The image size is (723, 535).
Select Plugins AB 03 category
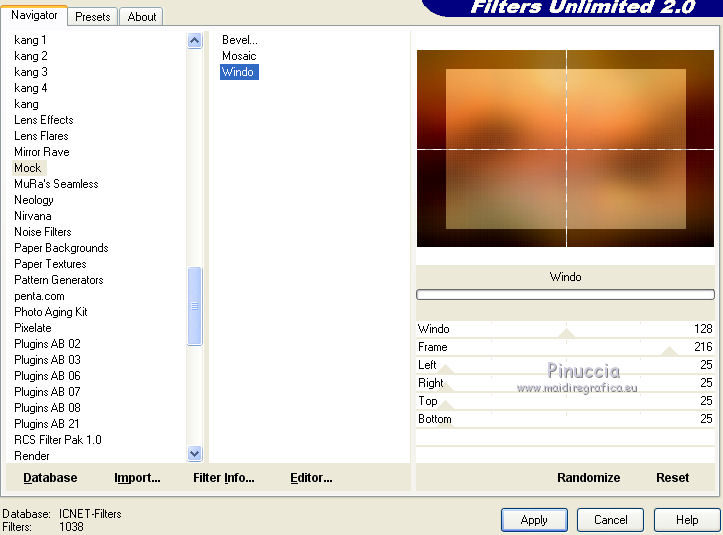click(x=47, y=360)
